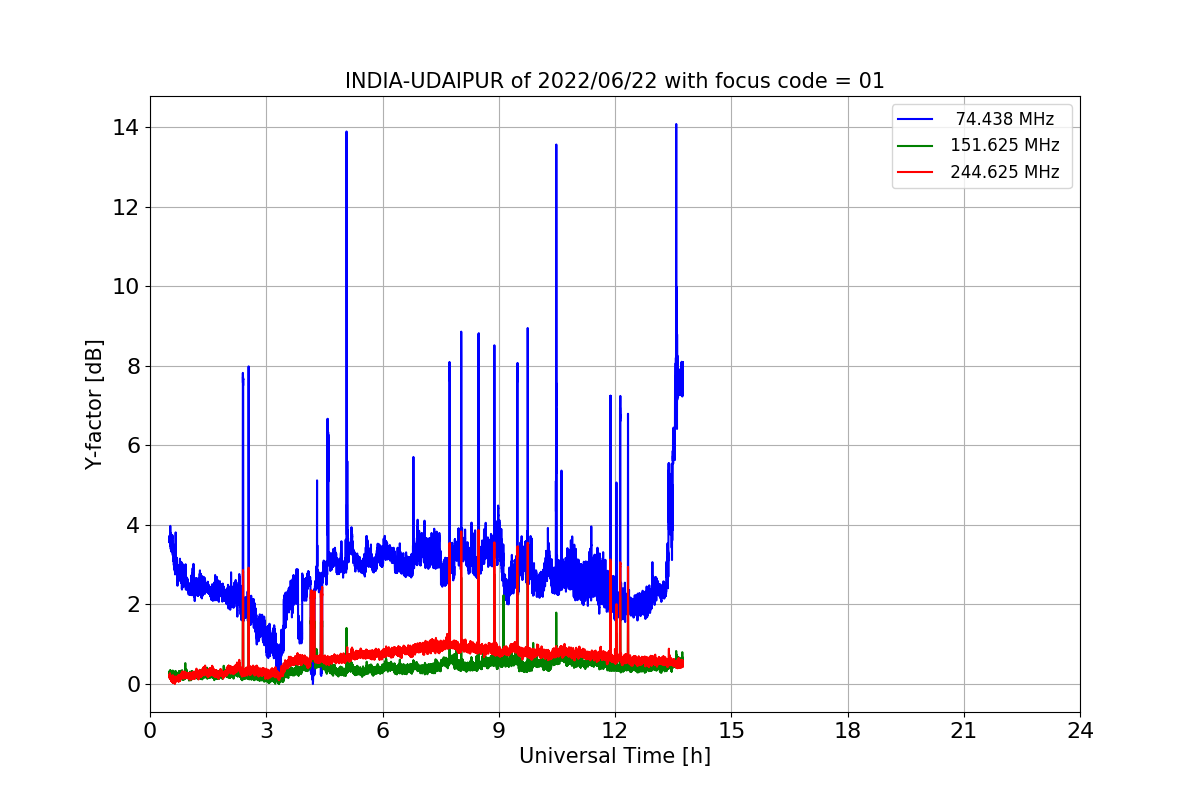
Task: Click the blue legend line swatch
Action: coord(915,119)
